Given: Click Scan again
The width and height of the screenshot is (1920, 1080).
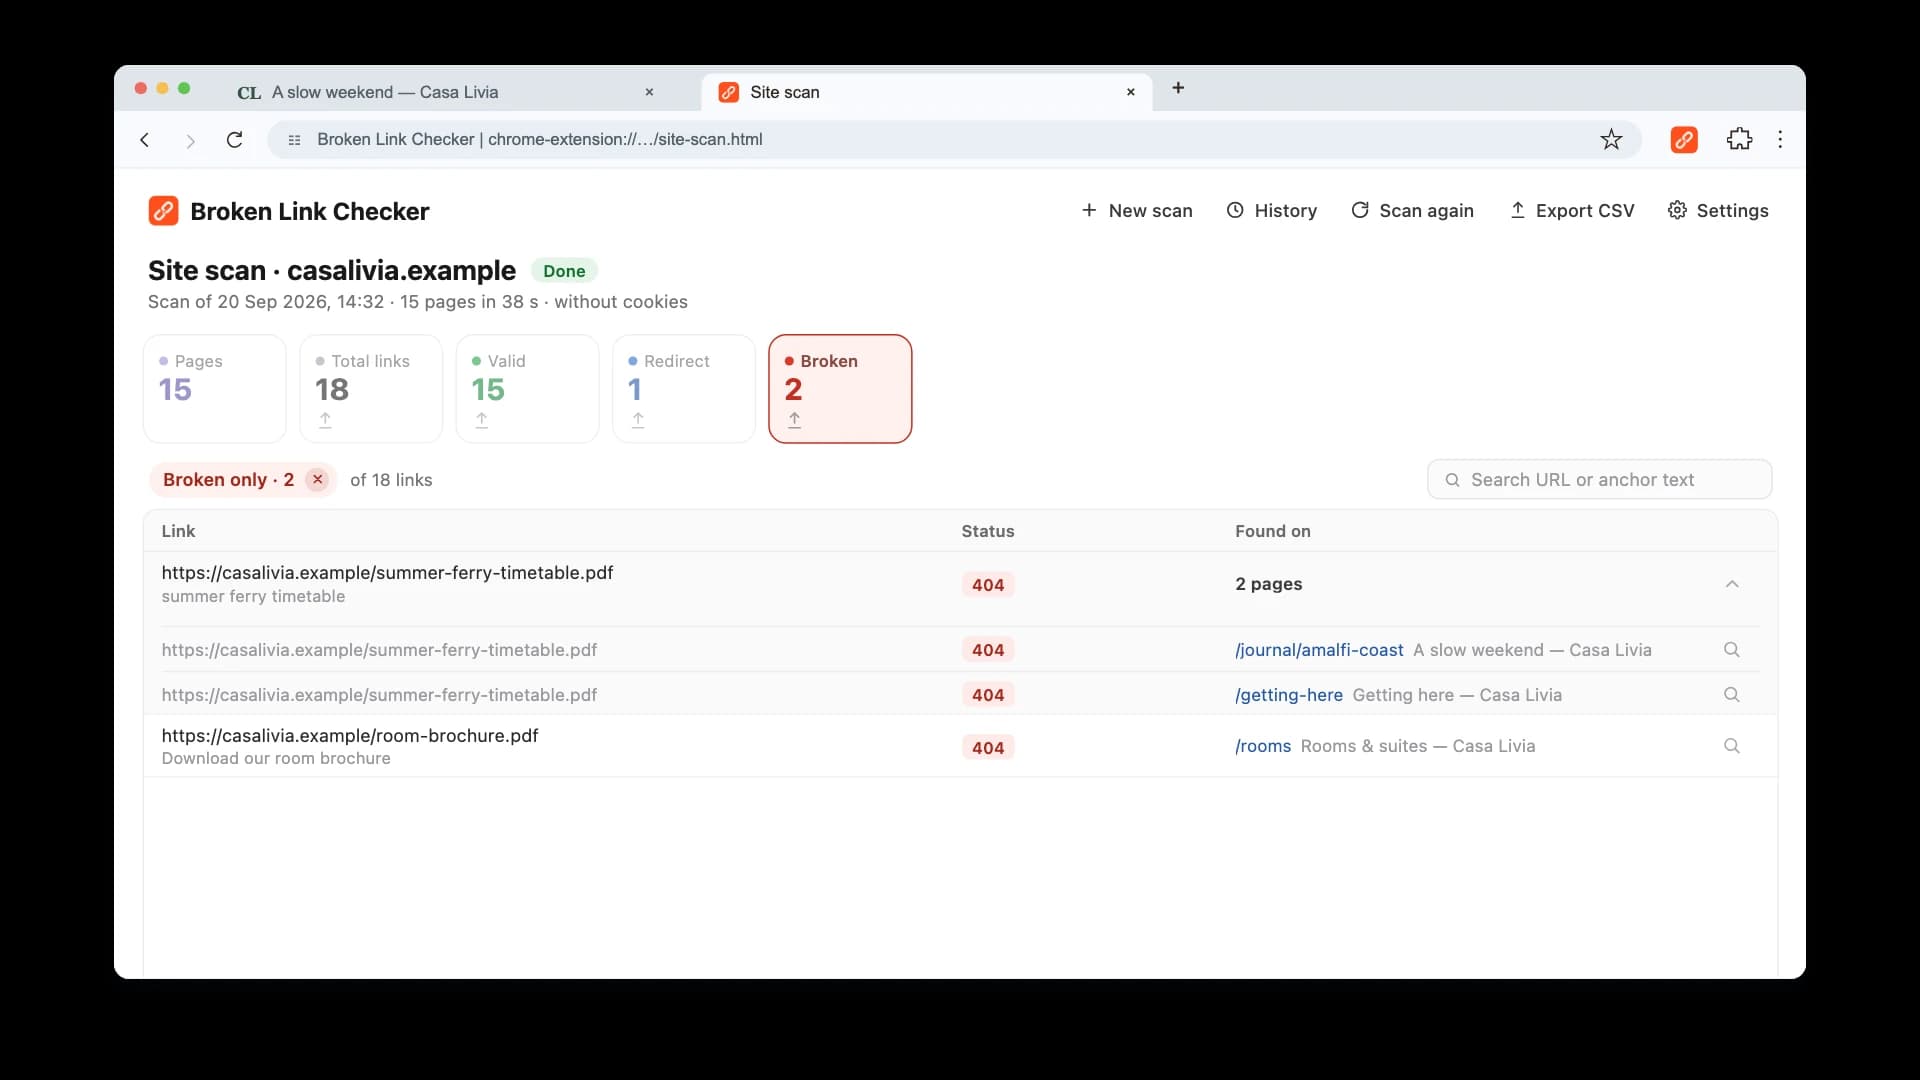Looking at the screenshot, I should click(1412, 211).
